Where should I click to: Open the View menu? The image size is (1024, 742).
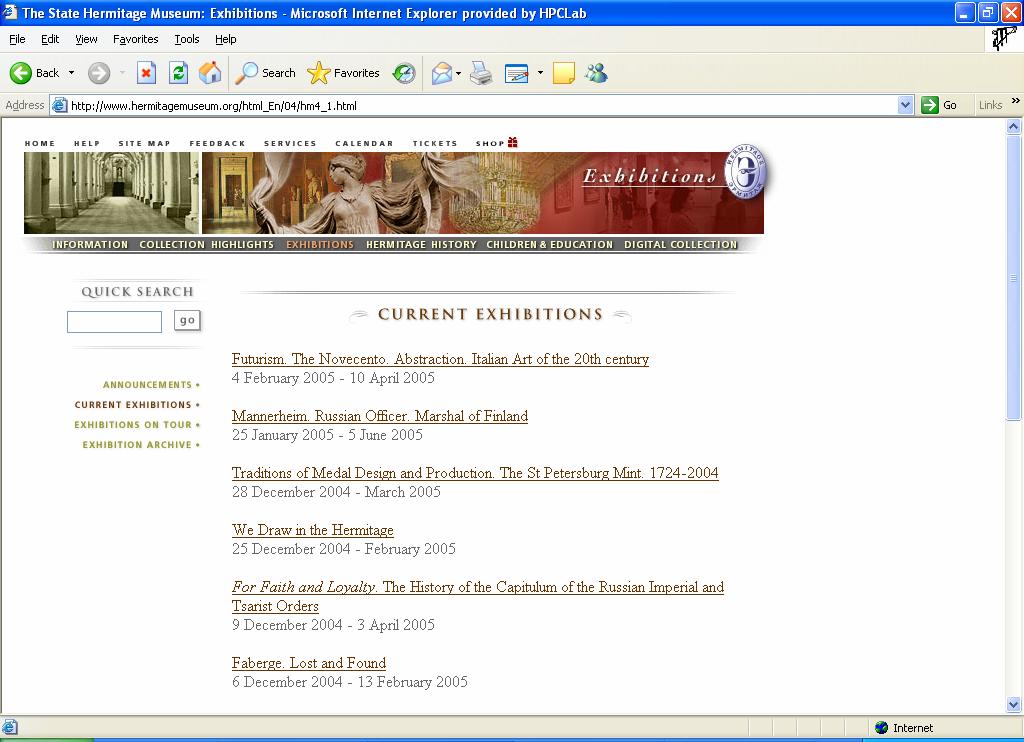click(86, 39)
